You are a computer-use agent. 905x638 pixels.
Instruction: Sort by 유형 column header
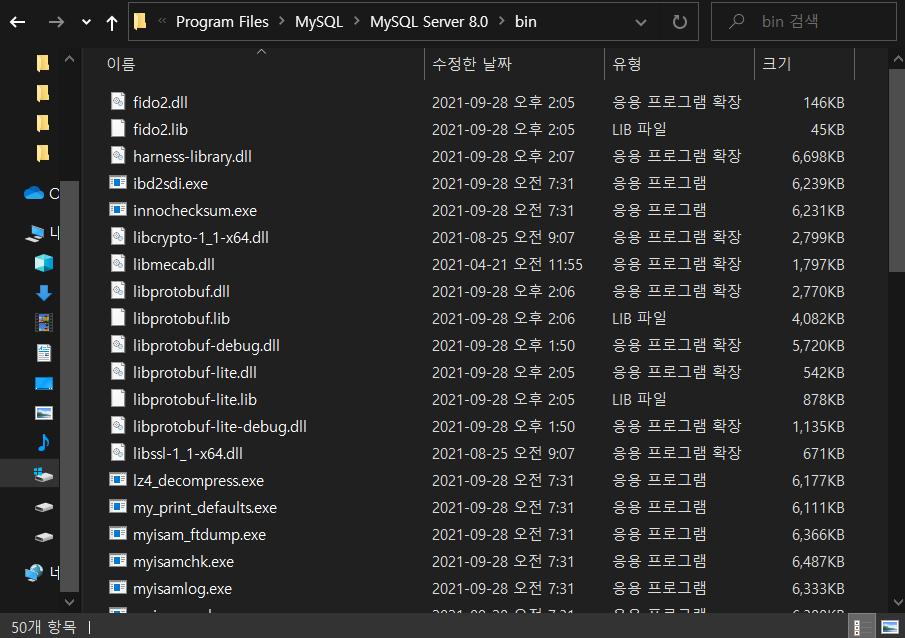click(x=627, y=64)
